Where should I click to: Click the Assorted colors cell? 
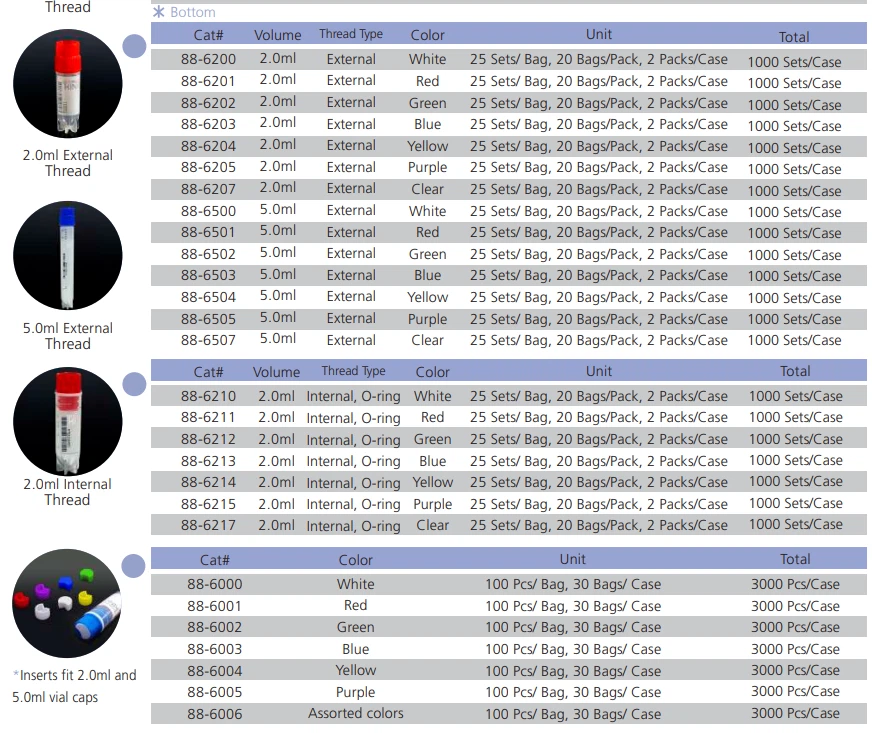tap(356, 713)
